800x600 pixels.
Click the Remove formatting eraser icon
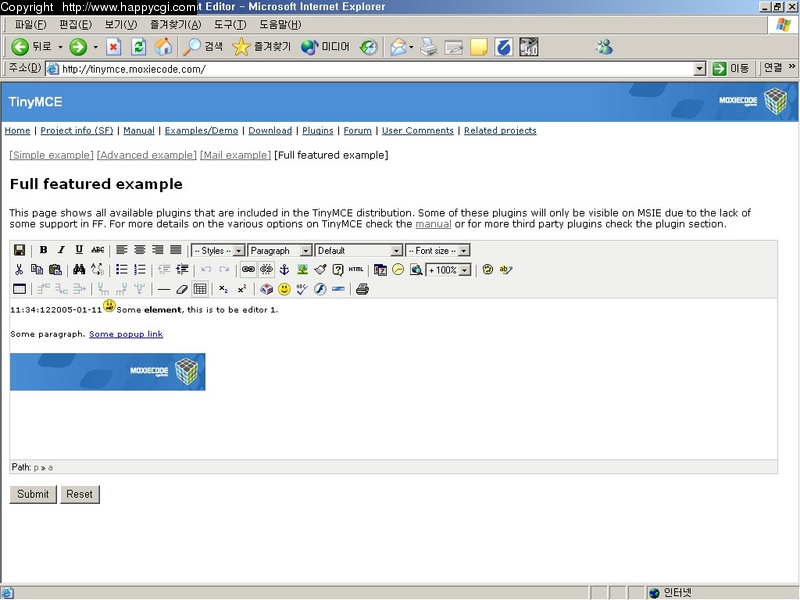[182, 289]
